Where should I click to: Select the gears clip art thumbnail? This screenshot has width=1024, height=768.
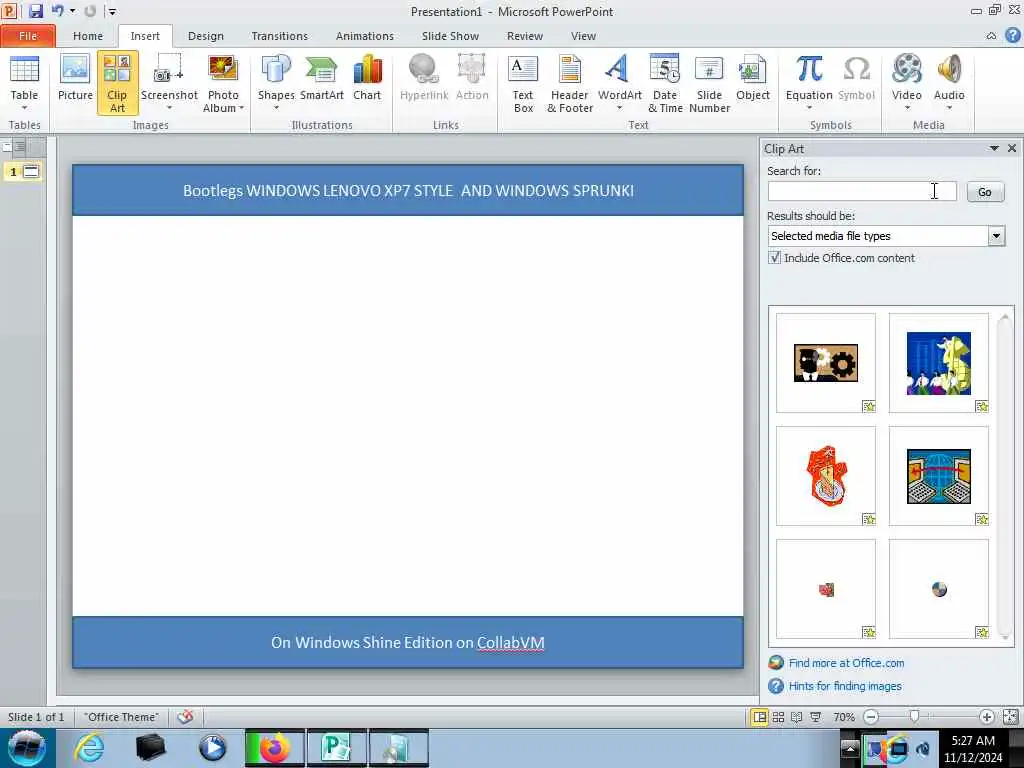[825, 363]
